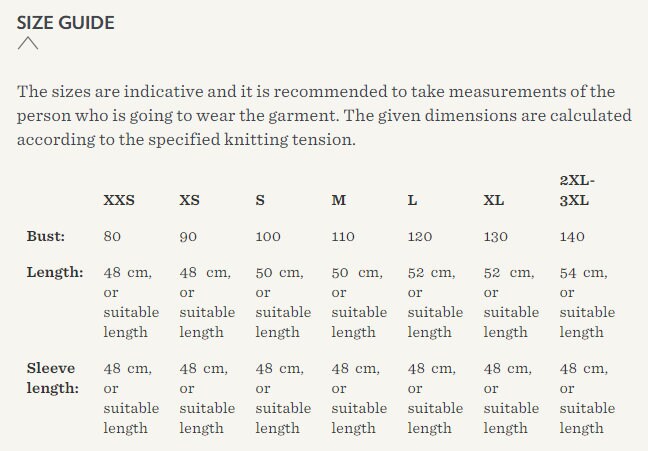
Task: Click the 54 cm length cell
Action: coord(587,303)
